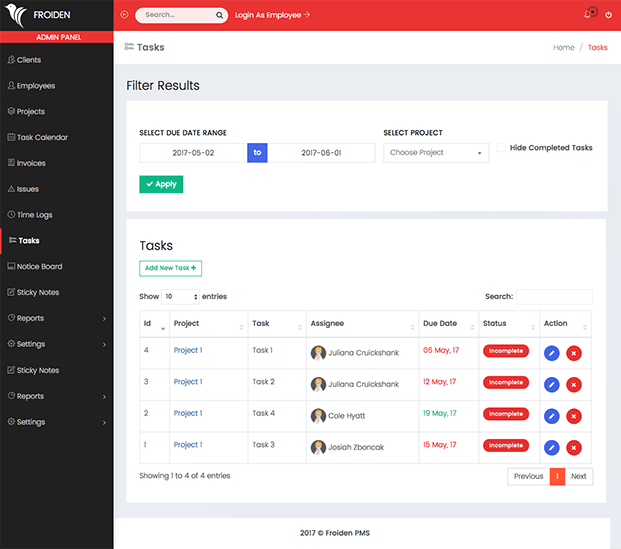The width and height of the screenshot is (621, 549).
Task: Click the edit icon for Task 4 row
Action: point(551,416)
